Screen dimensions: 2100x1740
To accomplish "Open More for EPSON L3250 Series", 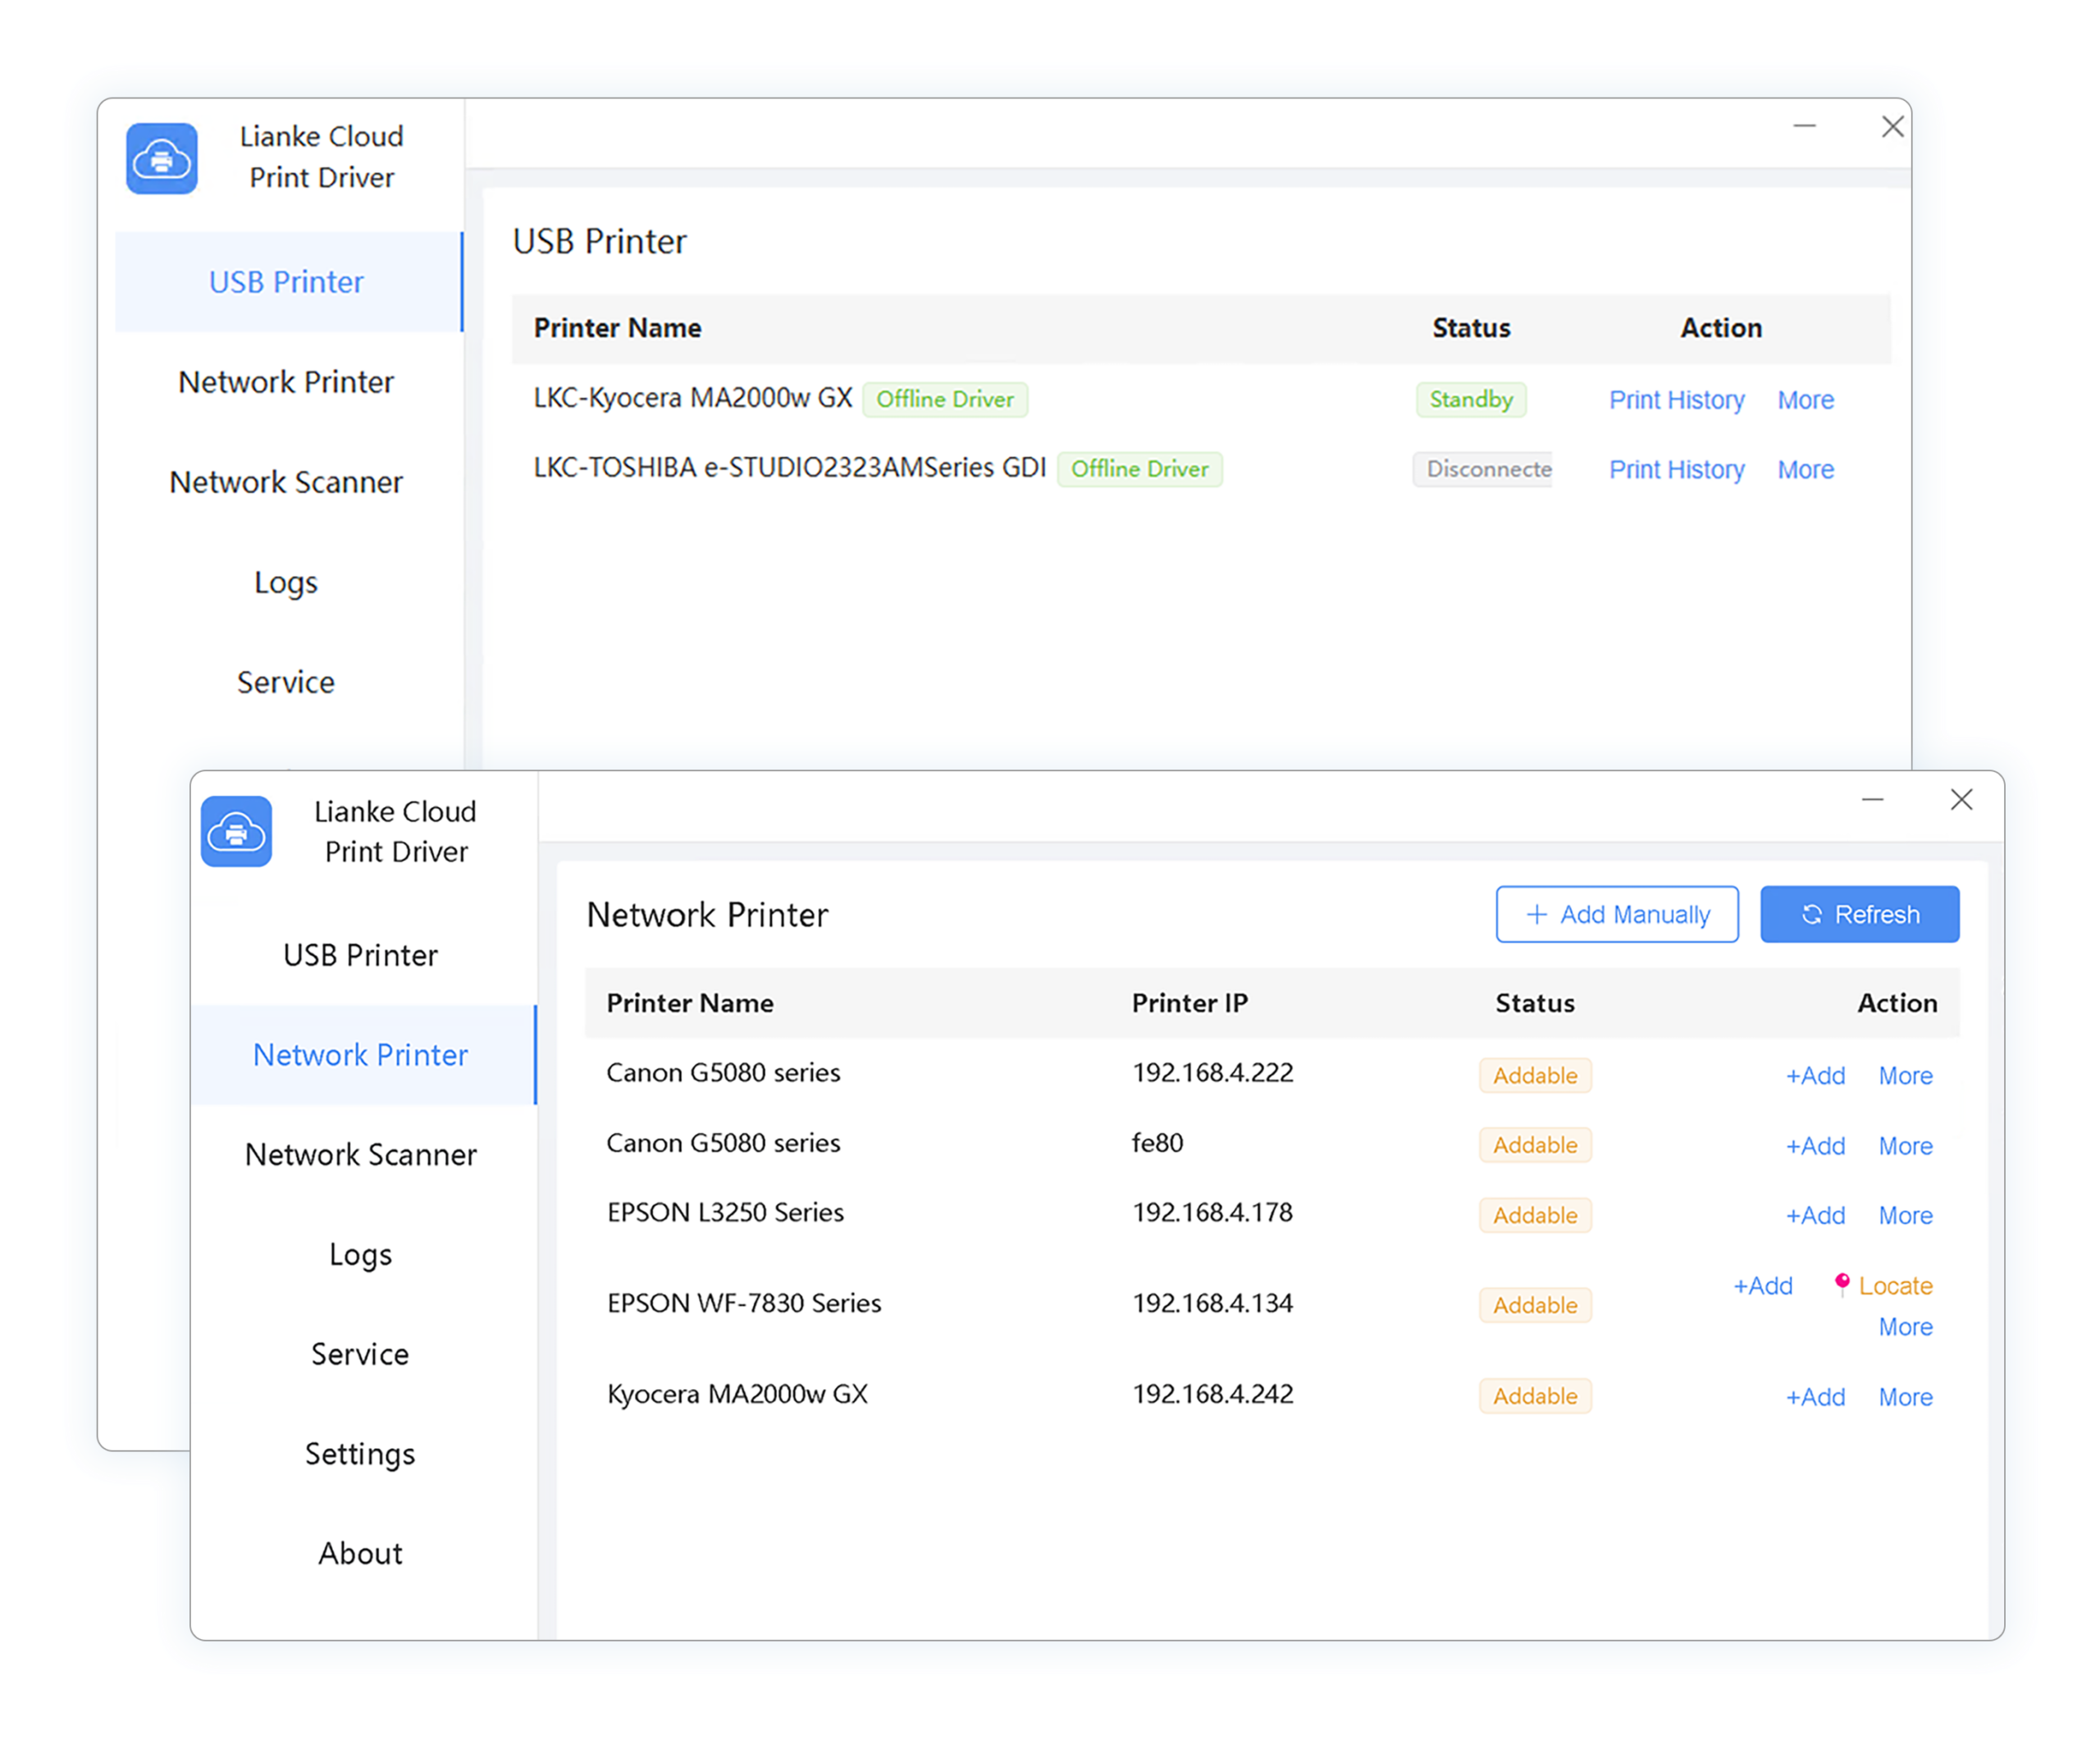I will (1905, 1216).
